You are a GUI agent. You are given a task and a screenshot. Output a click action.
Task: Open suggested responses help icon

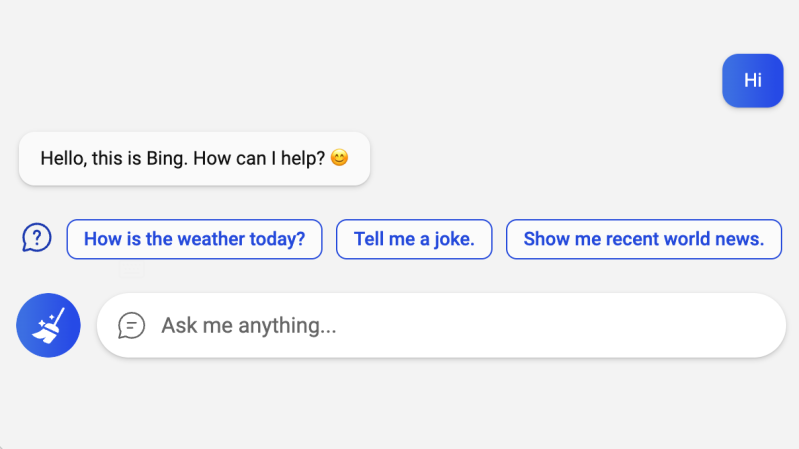coord(37,237)
